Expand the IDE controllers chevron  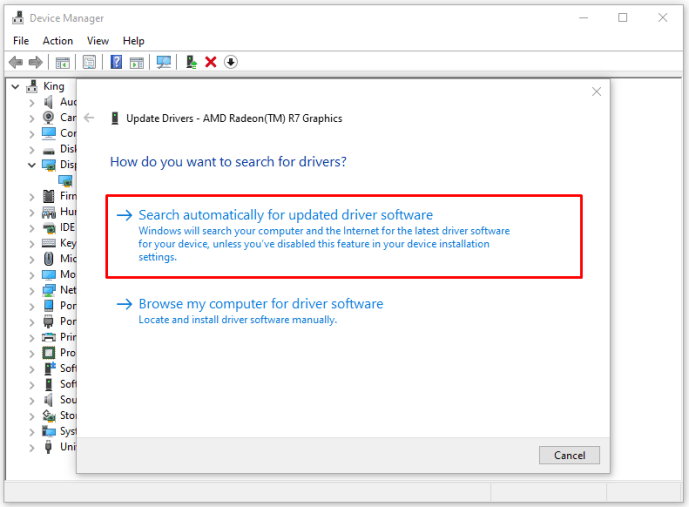(32, 228)
